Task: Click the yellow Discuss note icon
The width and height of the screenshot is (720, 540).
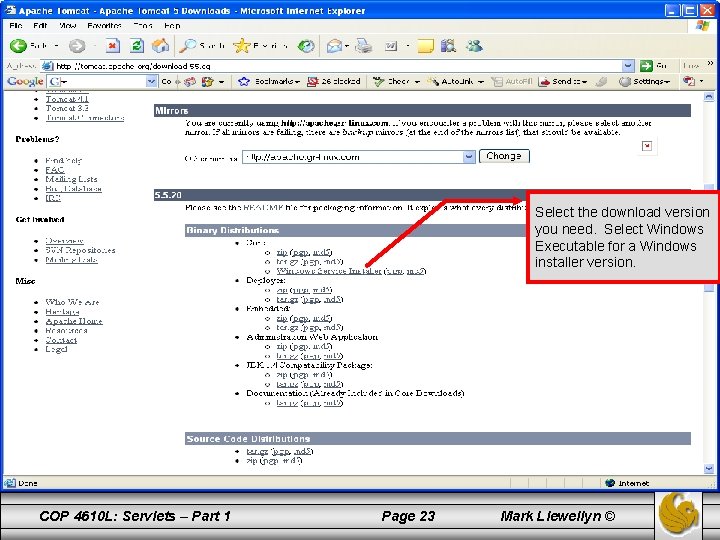Action: click(425, 46)
